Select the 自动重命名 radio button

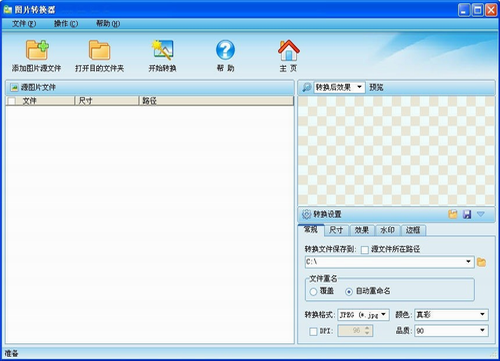(349, 292)
